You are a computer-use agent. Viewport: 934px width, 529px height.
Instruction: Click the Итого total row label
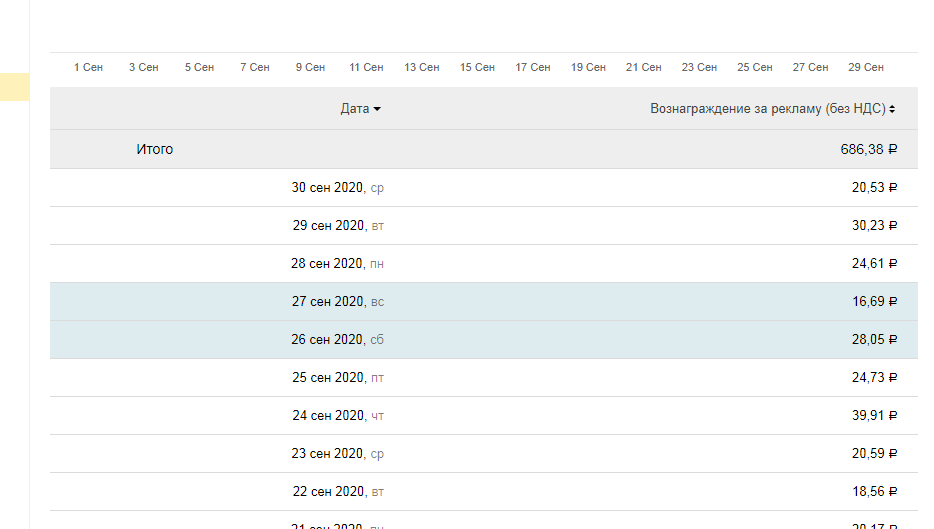click(x=155, y=149)
